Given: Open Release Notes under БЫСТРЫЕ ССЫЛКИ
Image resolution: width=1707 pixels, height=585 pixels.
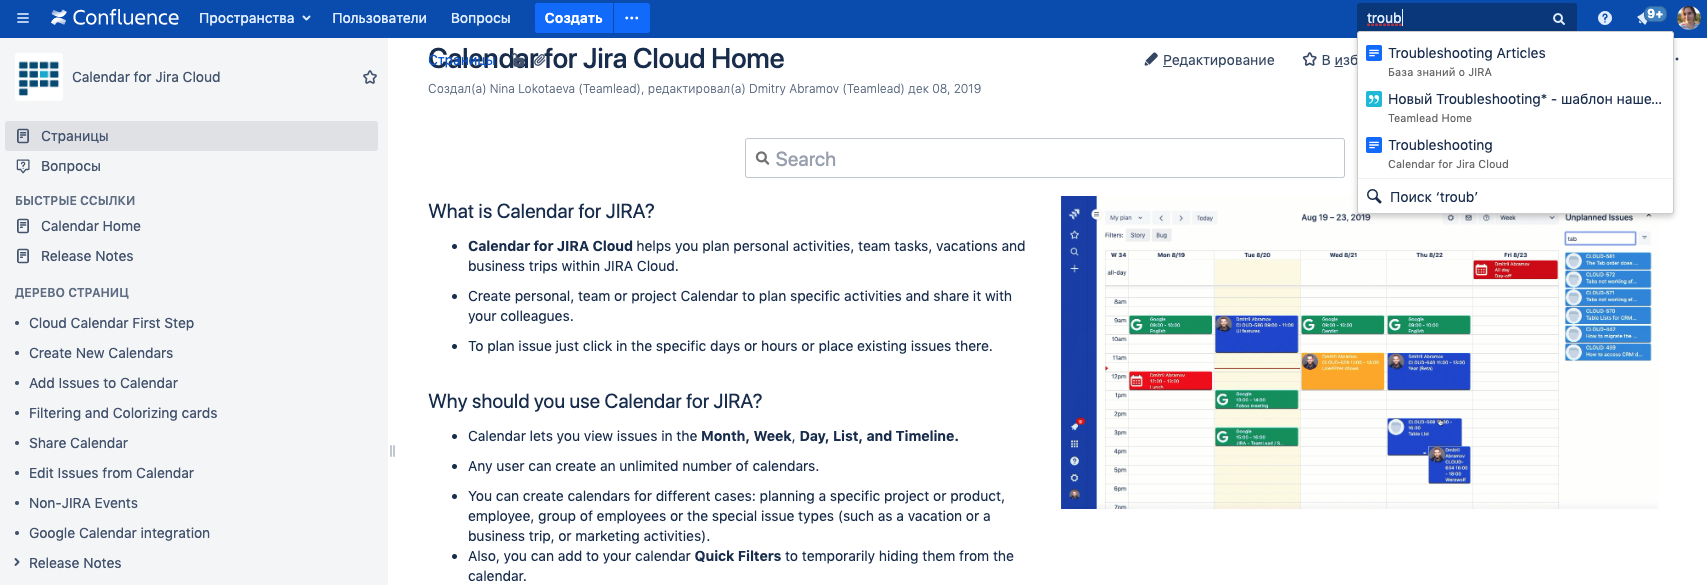Looking at the screenshot, I should point(87,256).
